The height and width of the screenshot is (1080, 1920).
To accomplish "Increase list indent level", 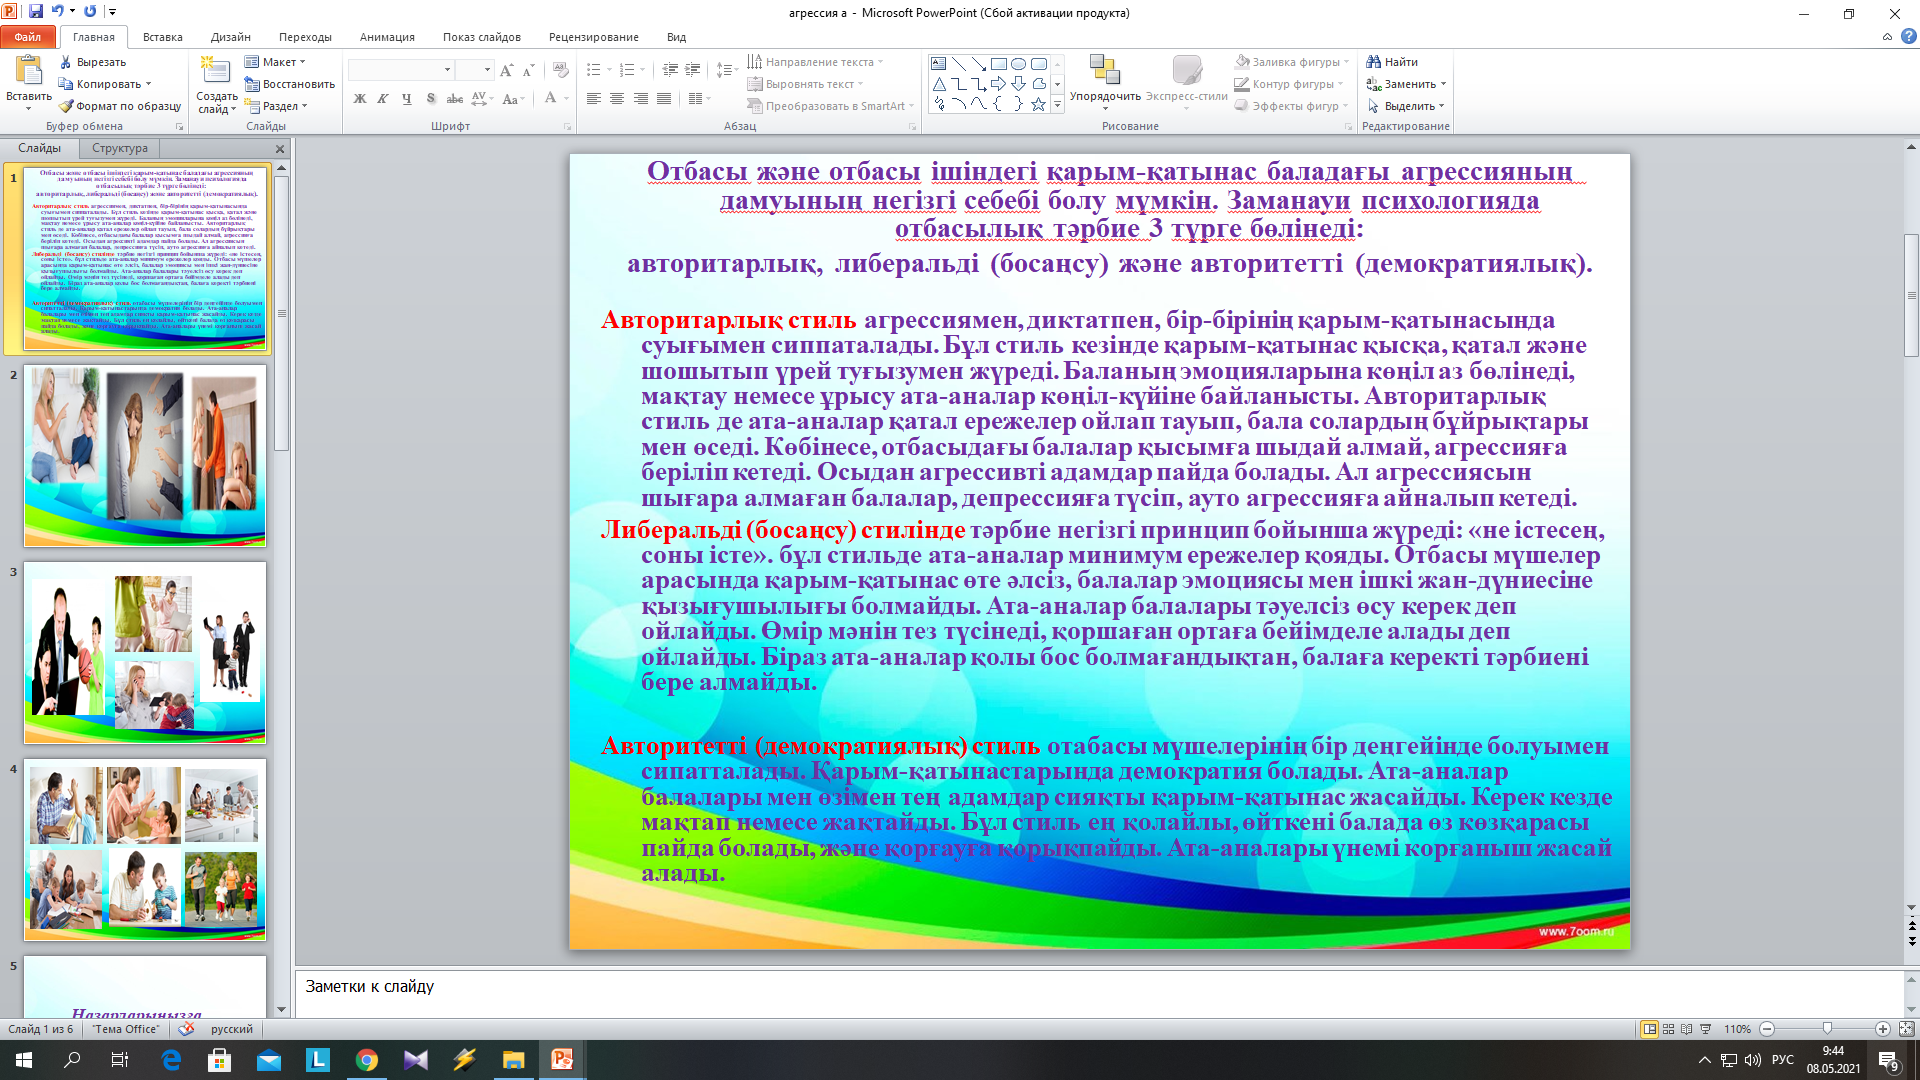I will coord(692,70).
